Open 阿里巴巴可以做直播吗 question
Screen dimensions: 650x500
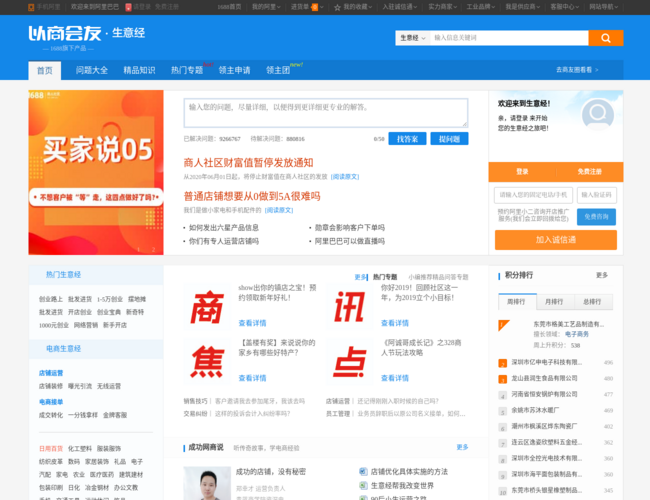[350, 241]
